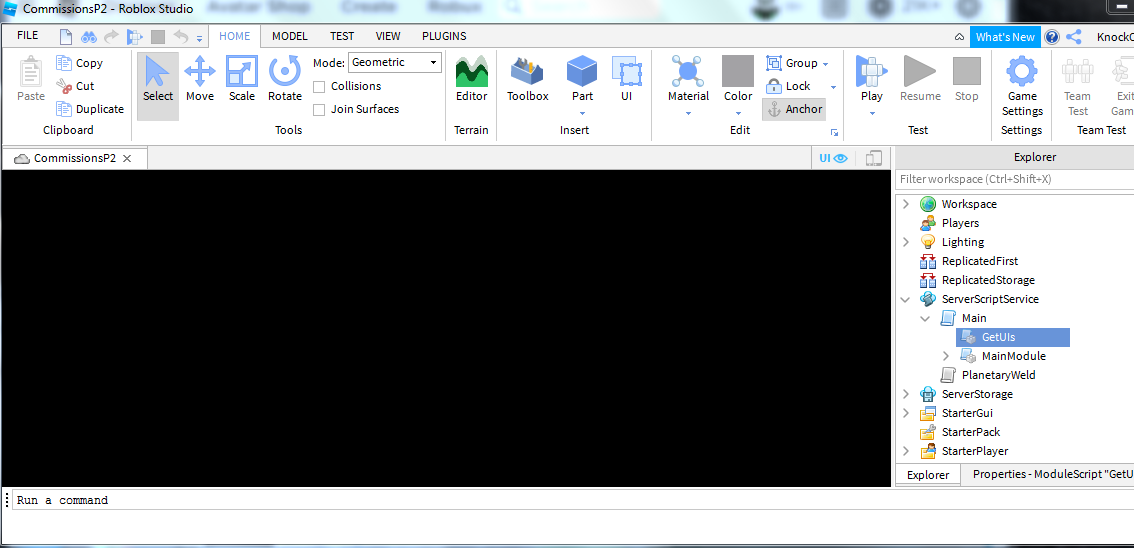Insert a new Part
This screenshot has width=1134, height=548.
click(582, 78)
